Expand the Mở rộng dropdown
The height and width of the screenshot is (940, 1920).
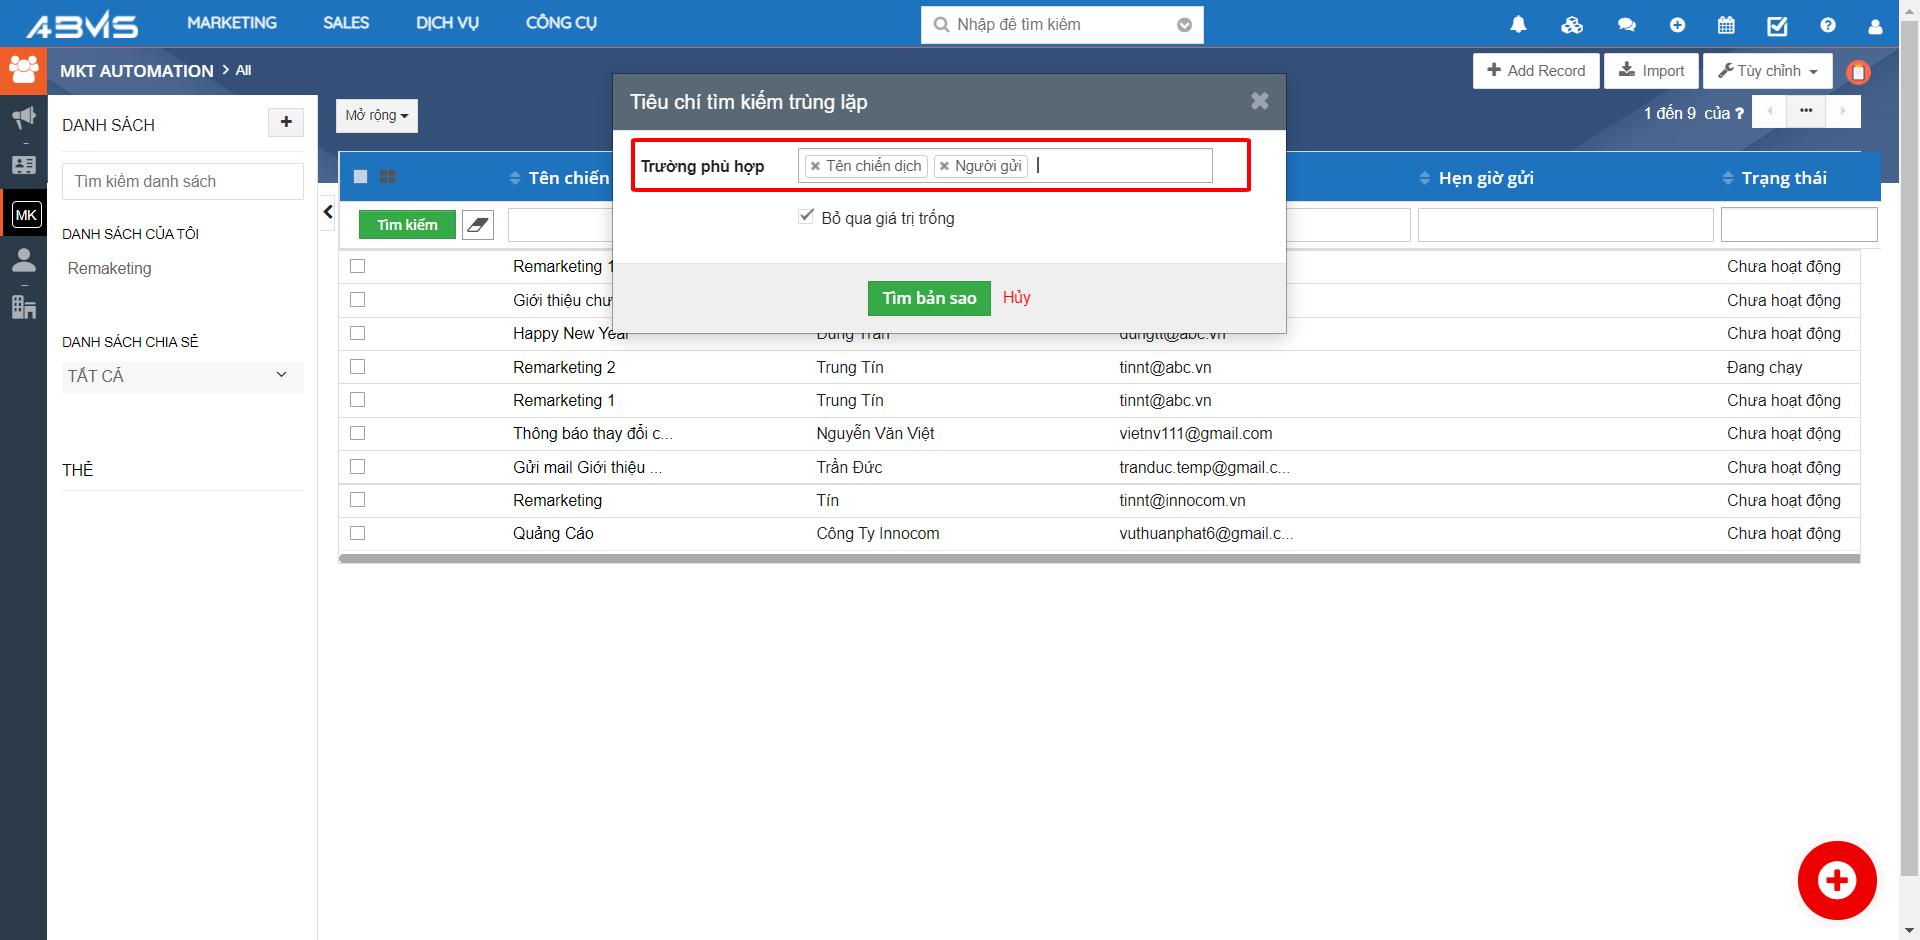376,116
